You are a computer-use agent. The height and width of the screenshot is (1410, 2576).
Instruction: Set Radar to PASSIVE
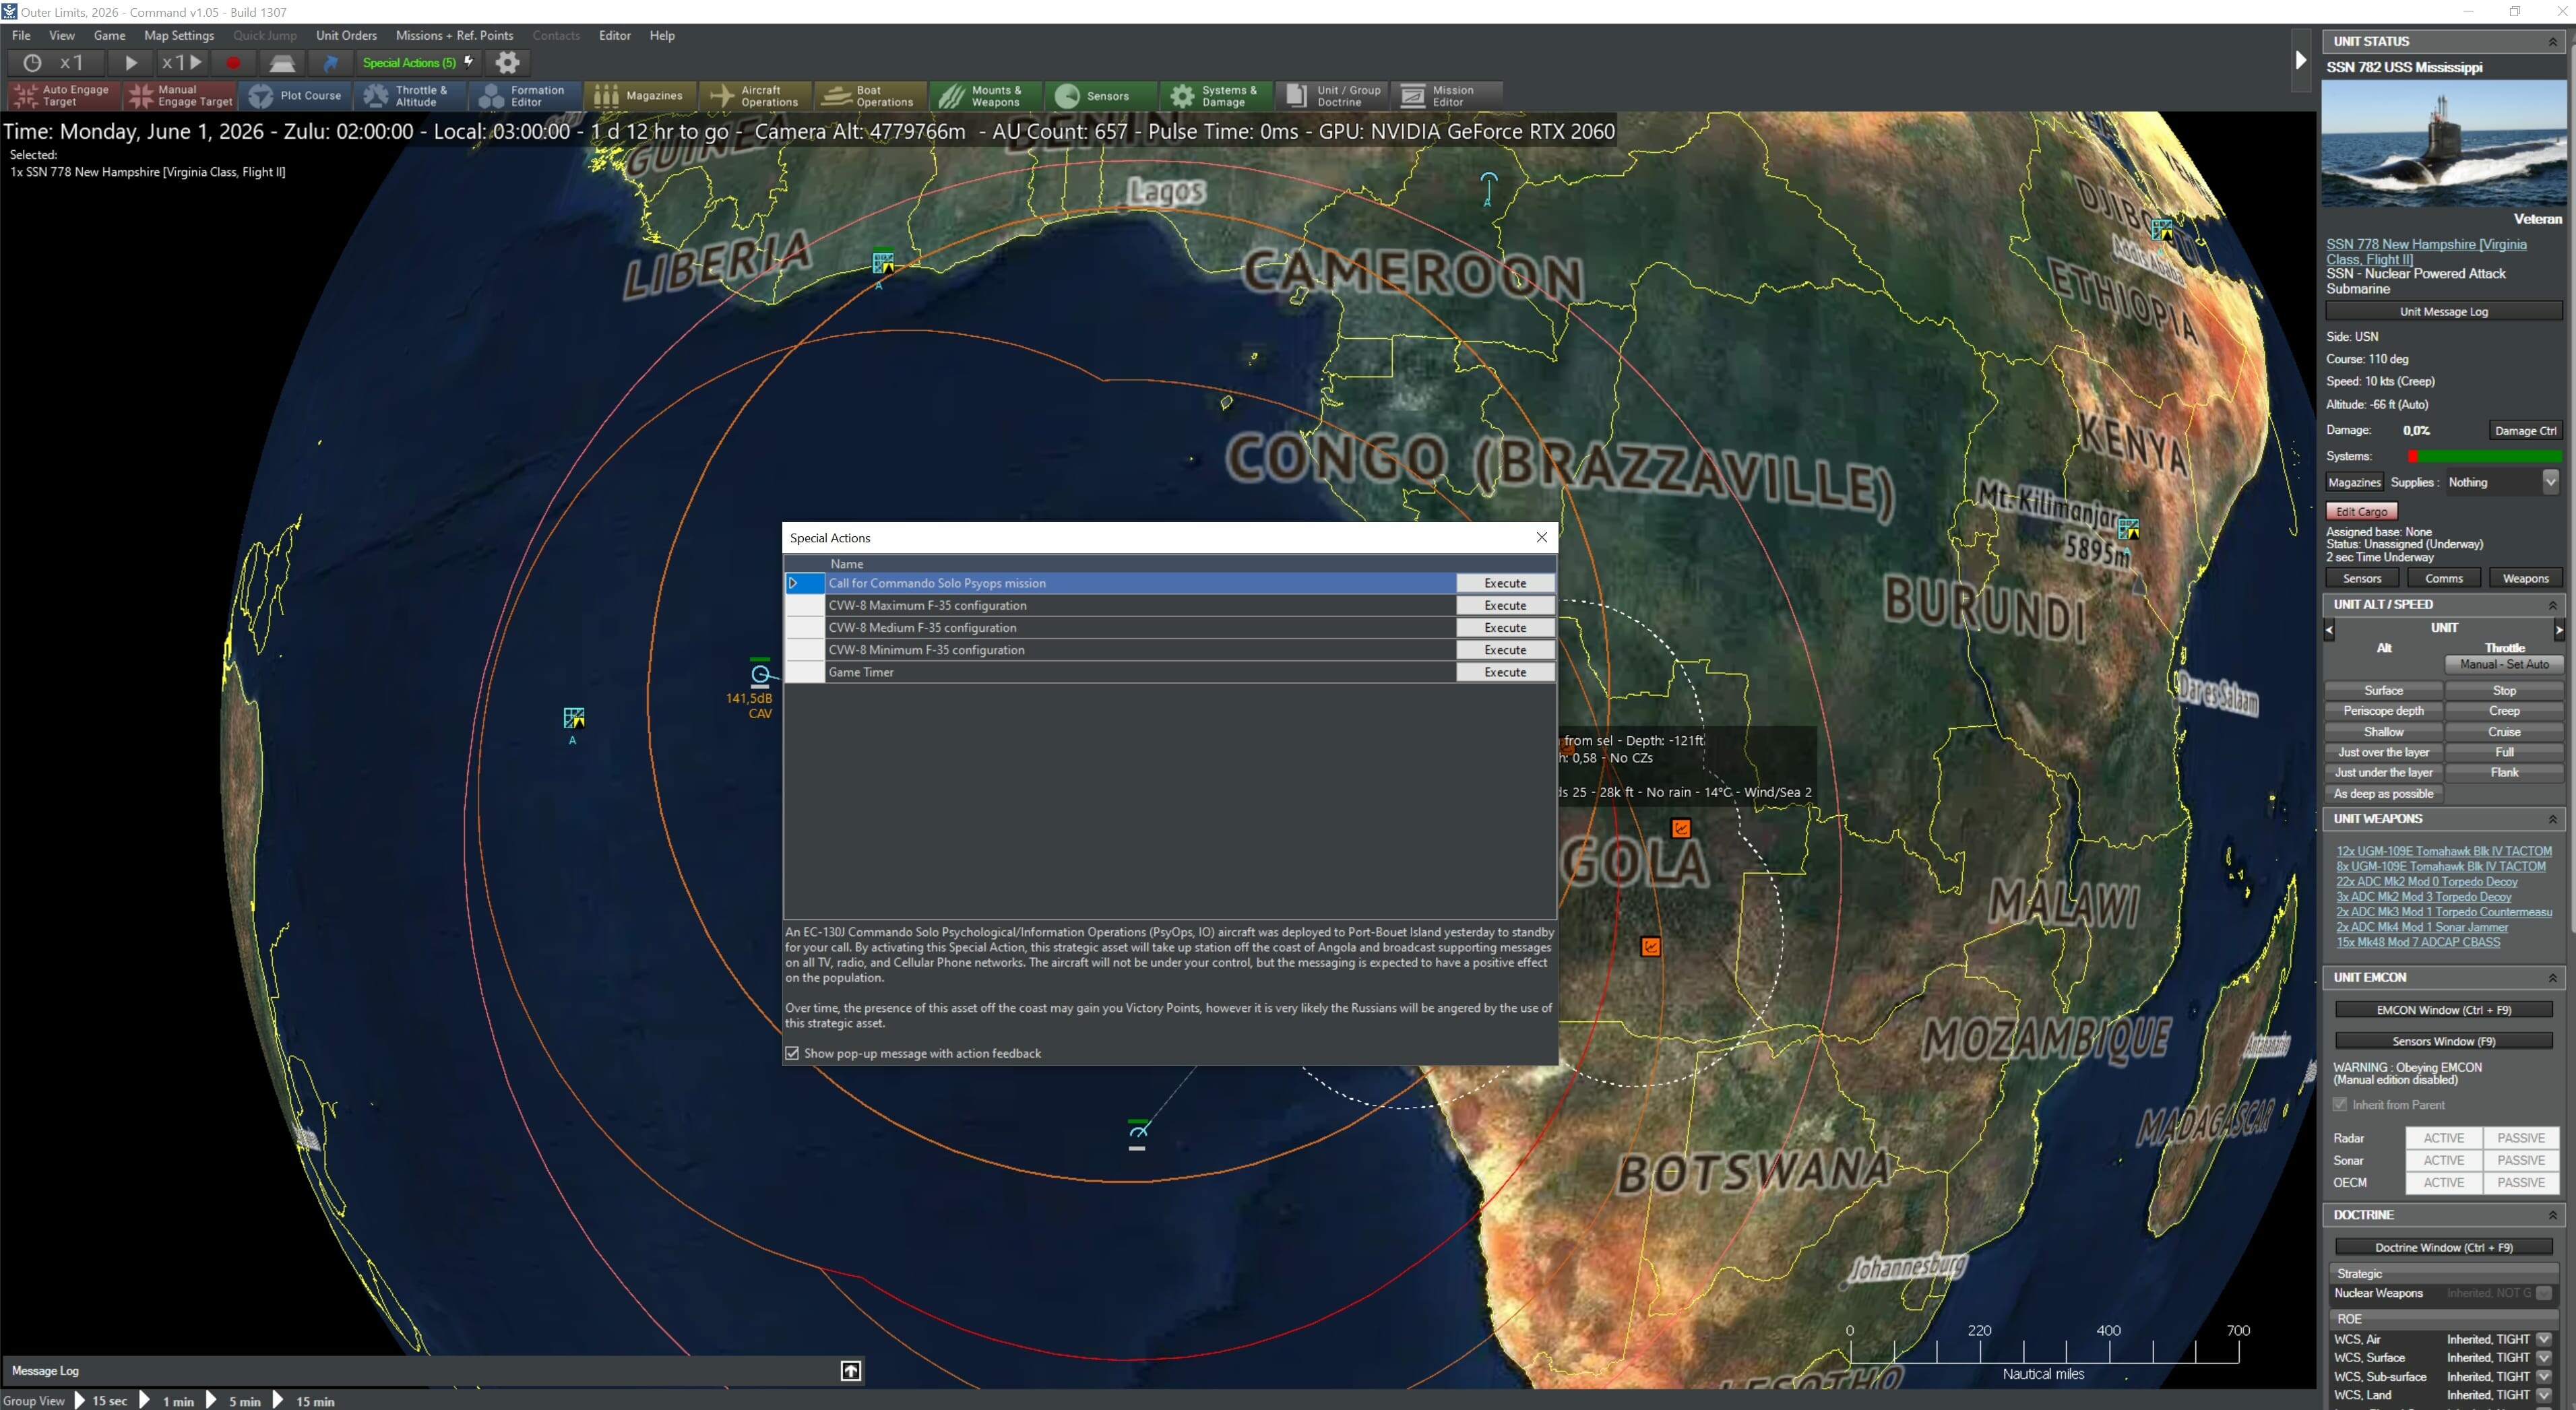click(2520, 1137)
